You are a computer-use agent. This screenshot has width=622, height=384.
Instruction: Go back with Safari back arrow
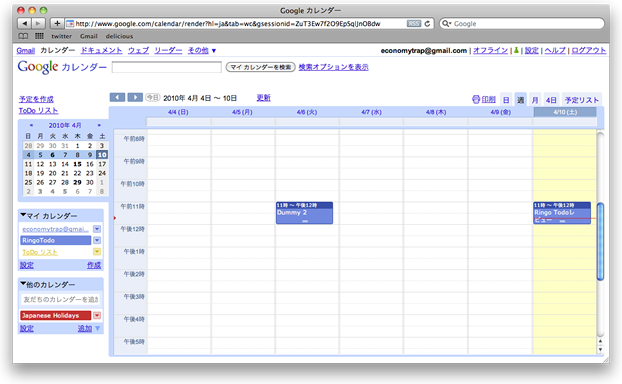coord(25,23)
